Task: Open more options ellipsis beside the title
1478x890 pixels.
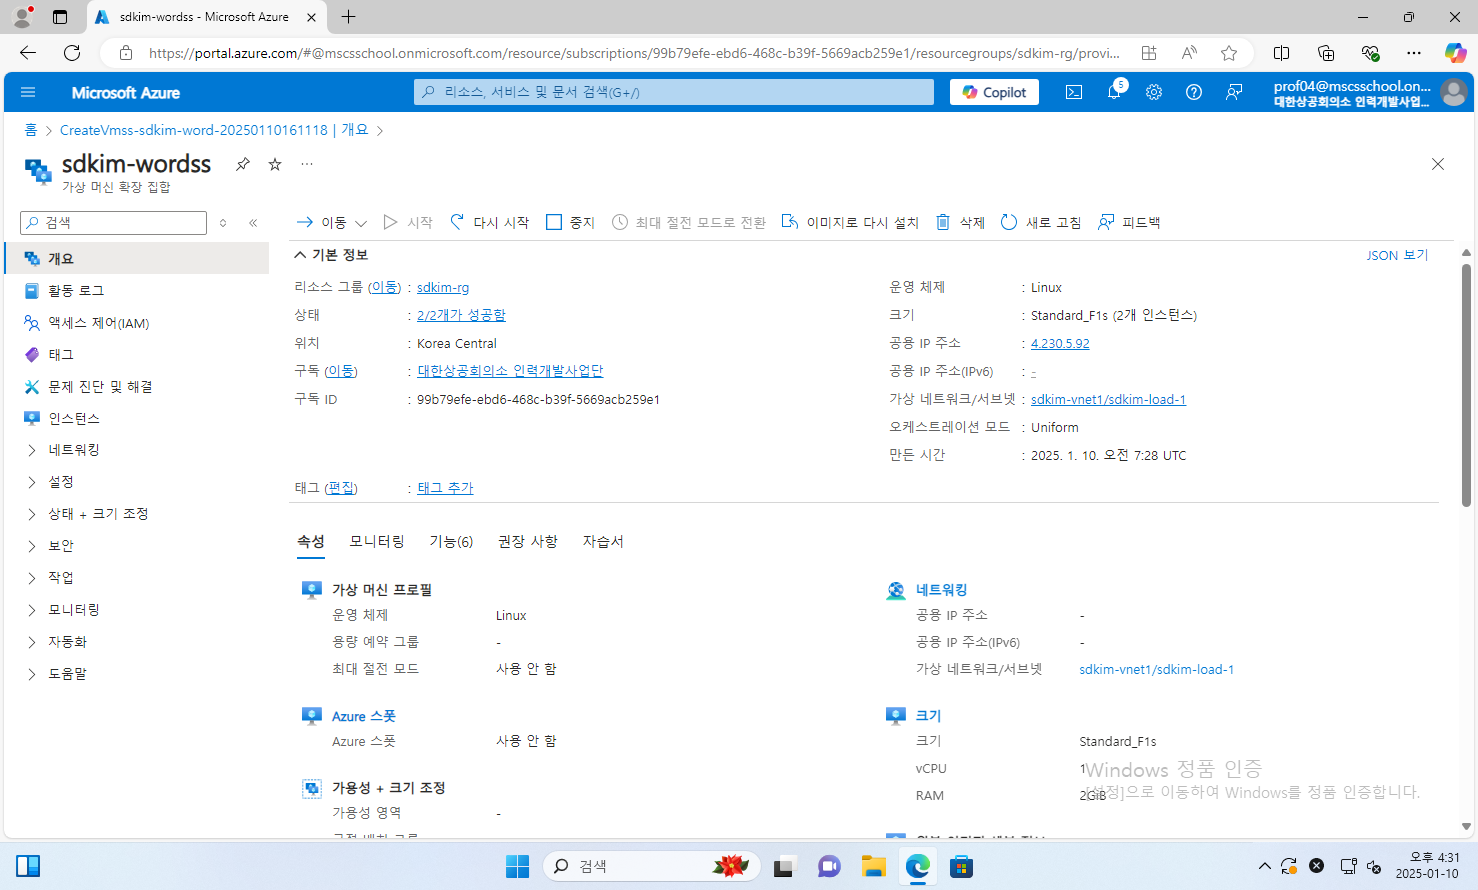Action: [x=307, y=164]
